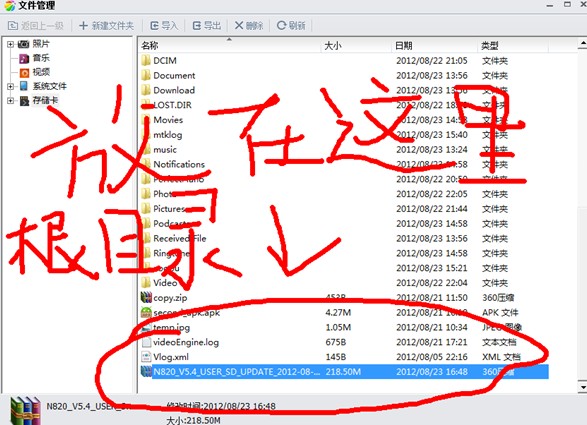587x425 pixels.
Task: Click the file list scrollbar down arrow
Action: (582, 387)
